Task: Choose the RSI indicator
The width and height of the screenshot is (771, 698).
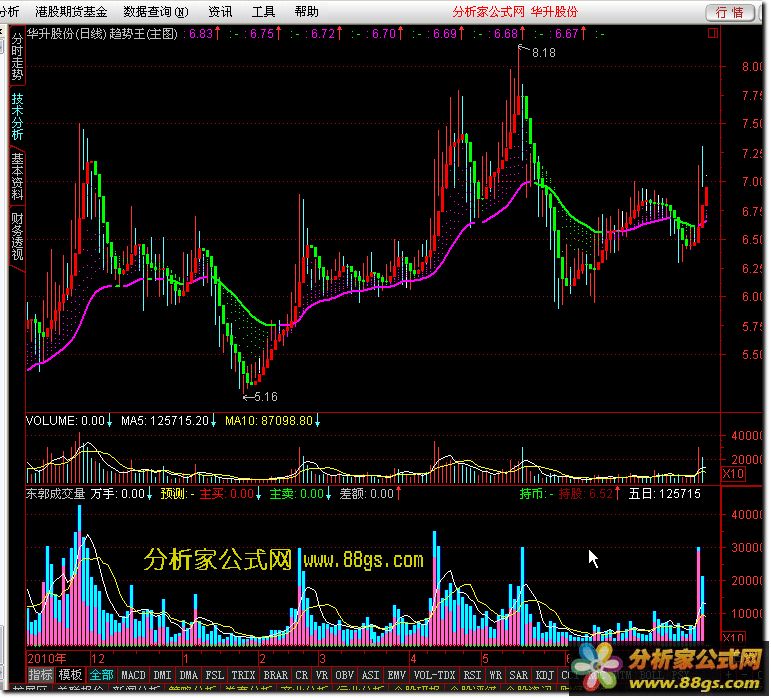Action: click(x=472, y=675)
